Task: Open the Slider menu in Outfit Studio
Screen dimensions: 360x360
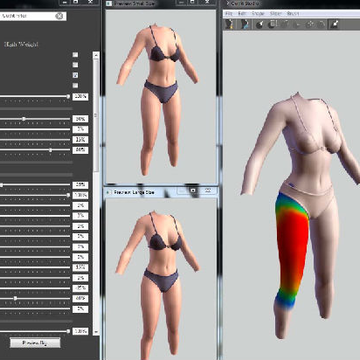Action: point(276,14)
